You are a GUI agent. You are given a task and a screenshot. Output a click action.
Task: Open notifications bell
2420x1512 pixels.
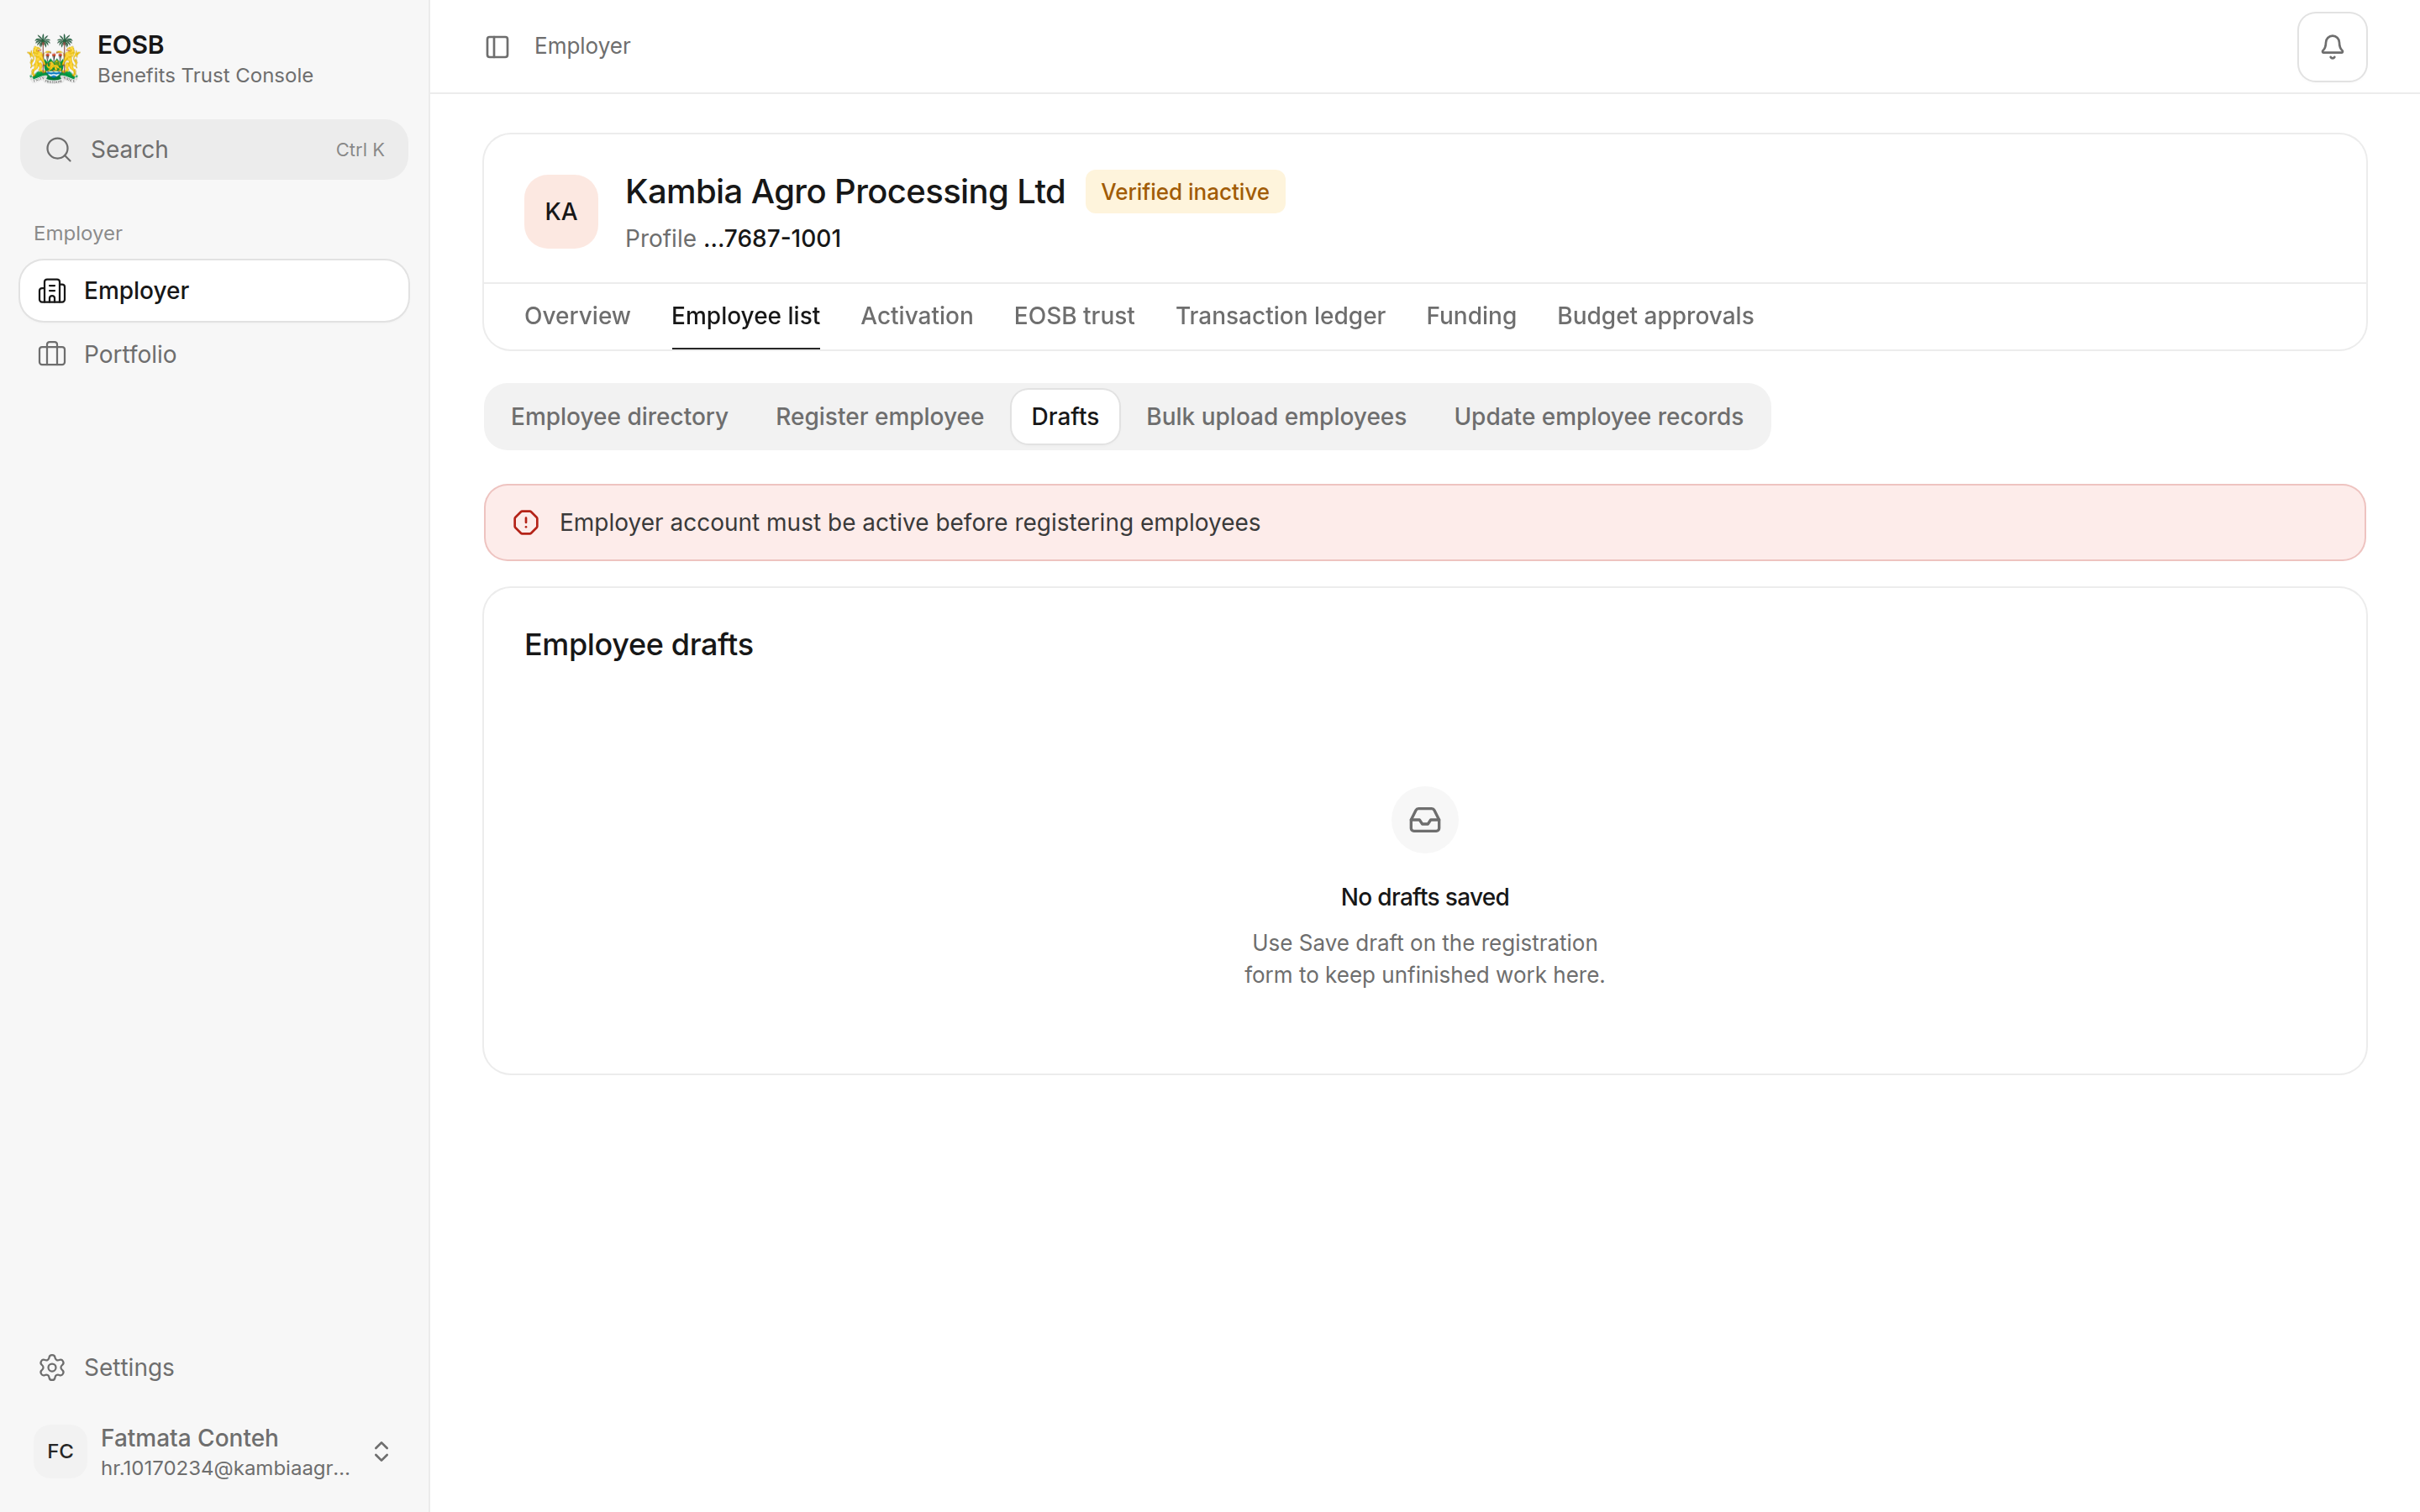[2331, 47]
